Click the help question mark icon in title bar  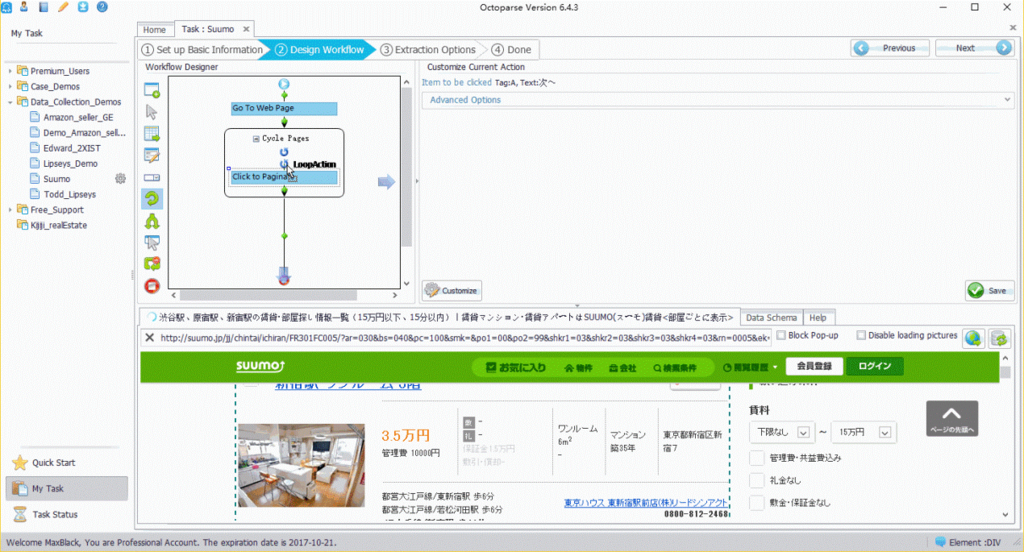coord(103,7)
